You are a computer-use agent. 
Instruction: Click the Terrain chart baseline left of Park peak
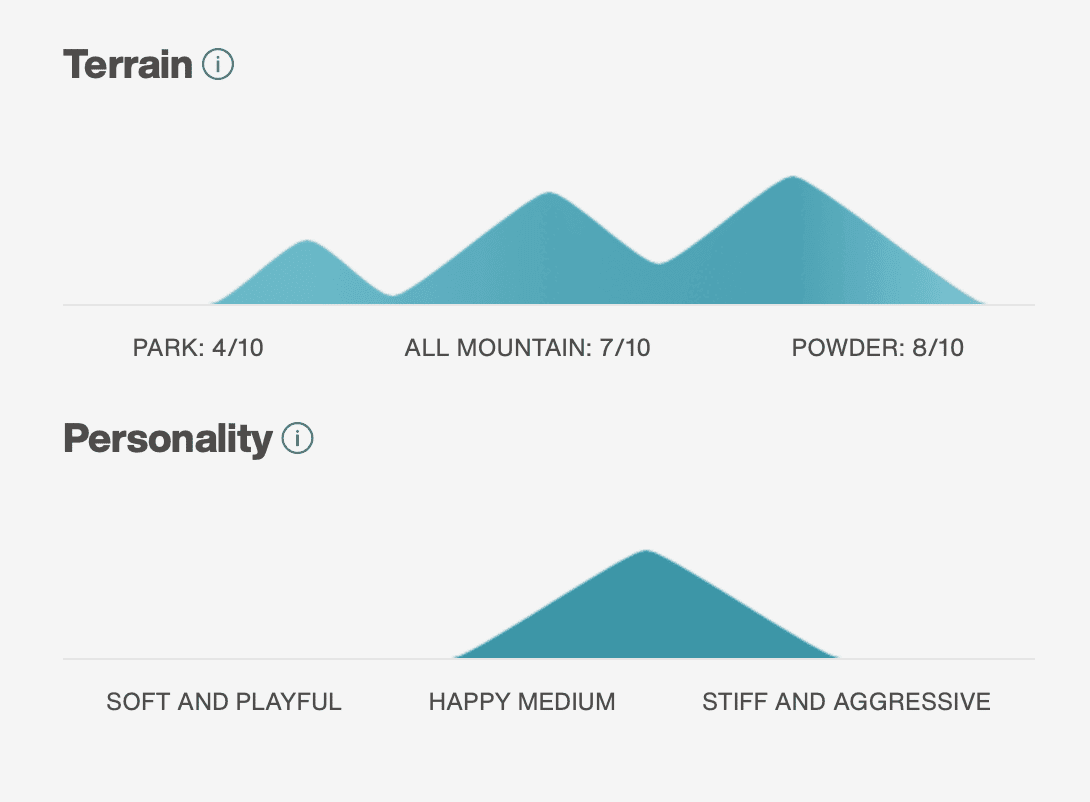tap(137, 304)
